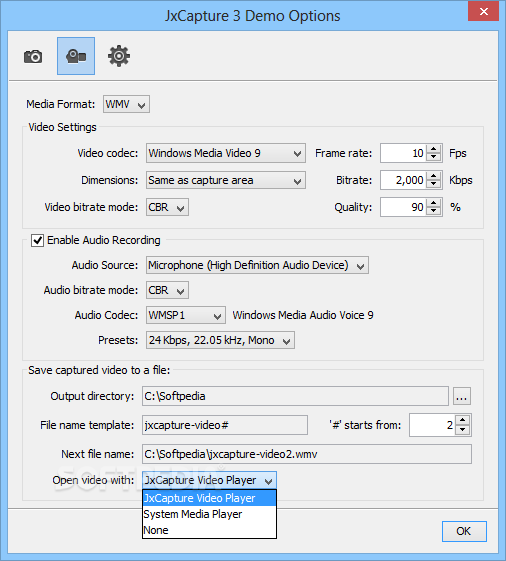The height and width of the screenshot is (561, 506).
Task: Increase the Frame rate value
Action: click(434, 149)
